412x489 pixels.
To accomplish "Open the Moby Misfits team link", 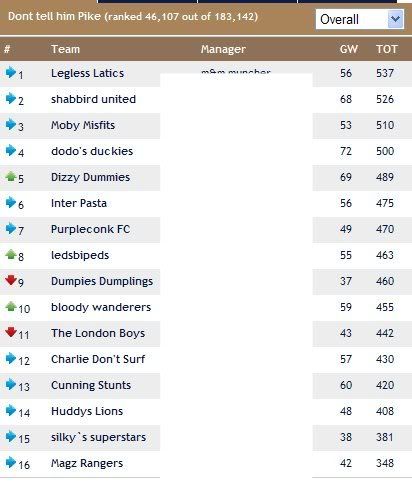I will tap(83, 125).
